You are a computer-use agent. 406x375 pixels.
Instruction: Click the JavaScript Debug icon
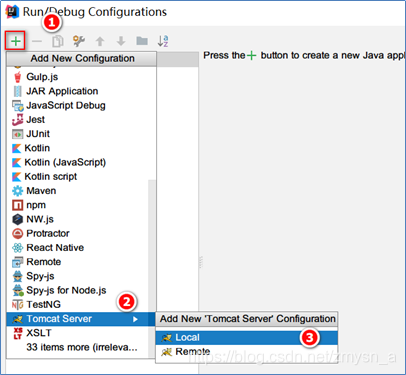(17, 106)
